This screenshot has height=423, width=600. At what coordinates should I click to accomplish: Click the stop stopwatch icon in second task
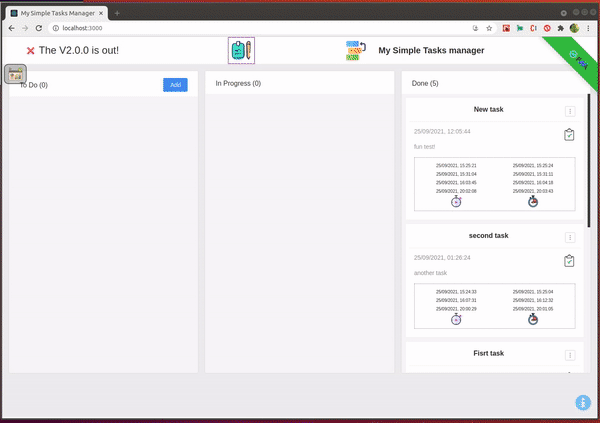click(533, 319)
